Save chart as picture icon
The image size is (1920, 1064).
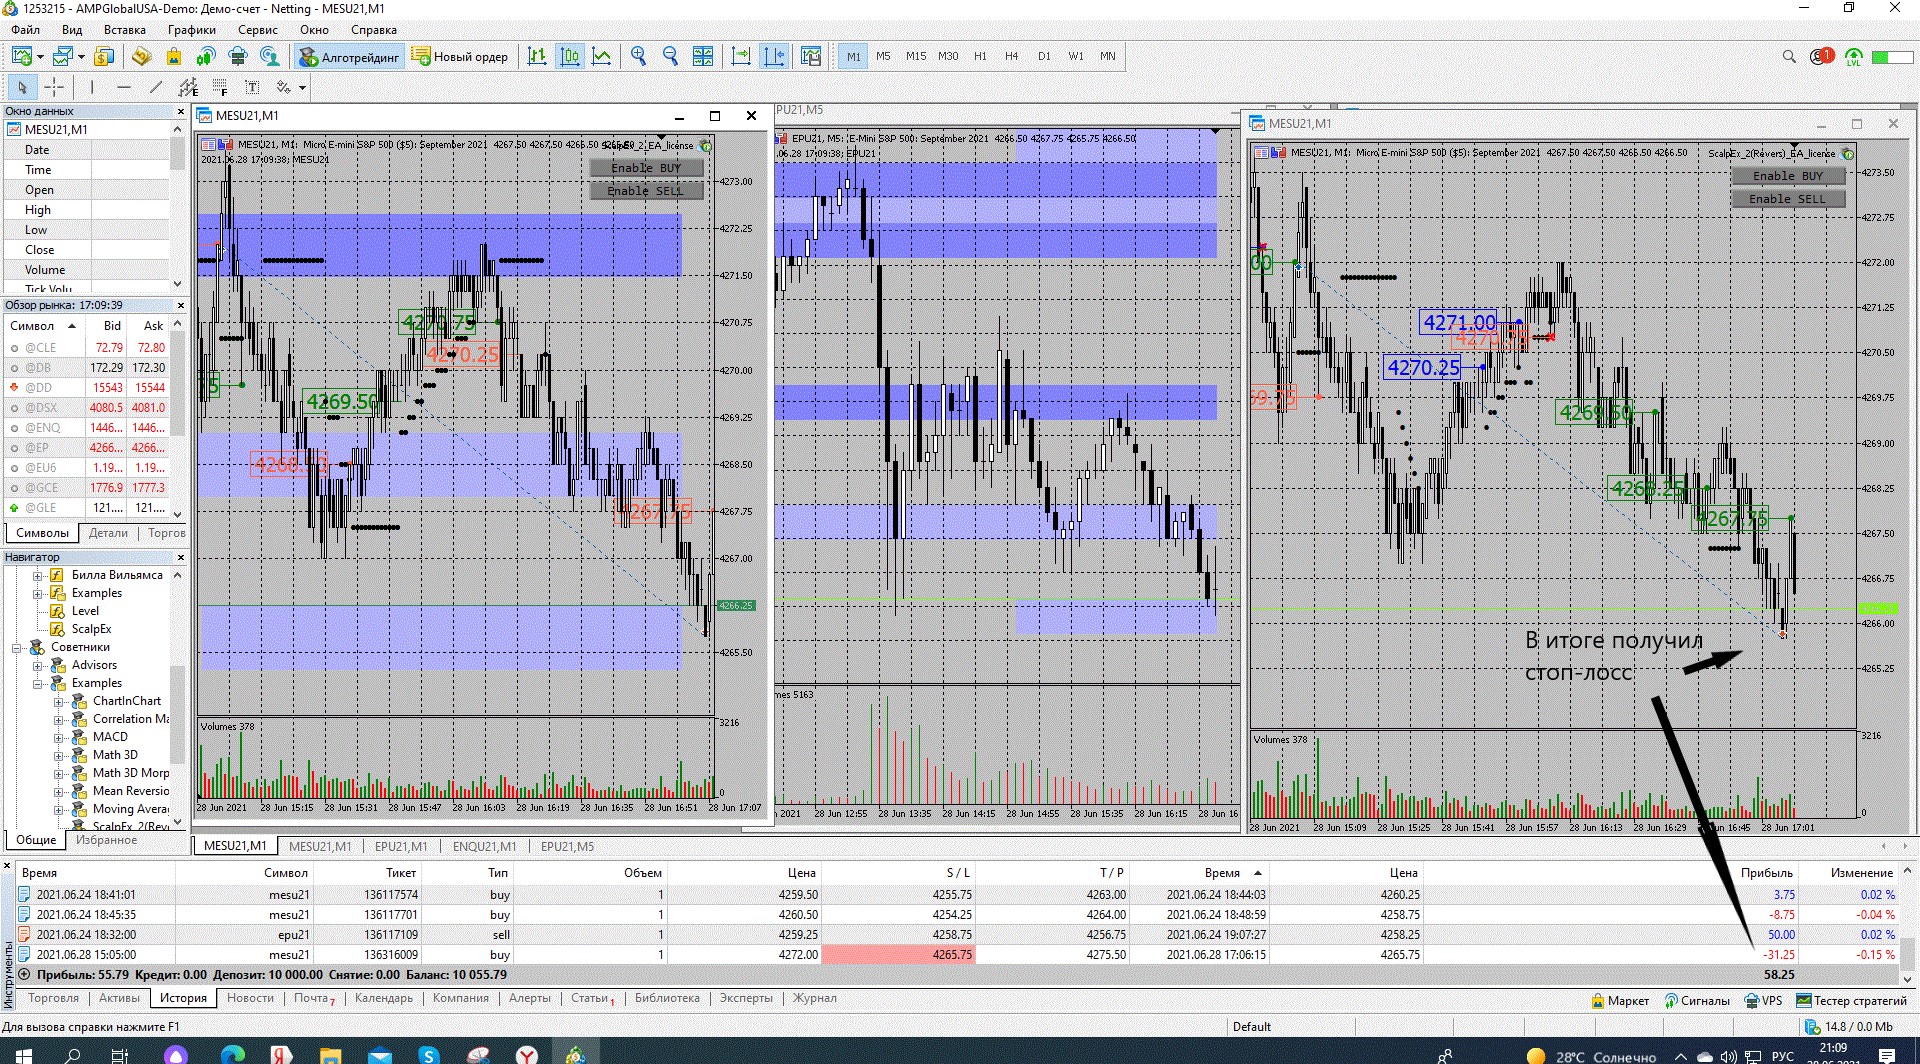pos(811,56)
